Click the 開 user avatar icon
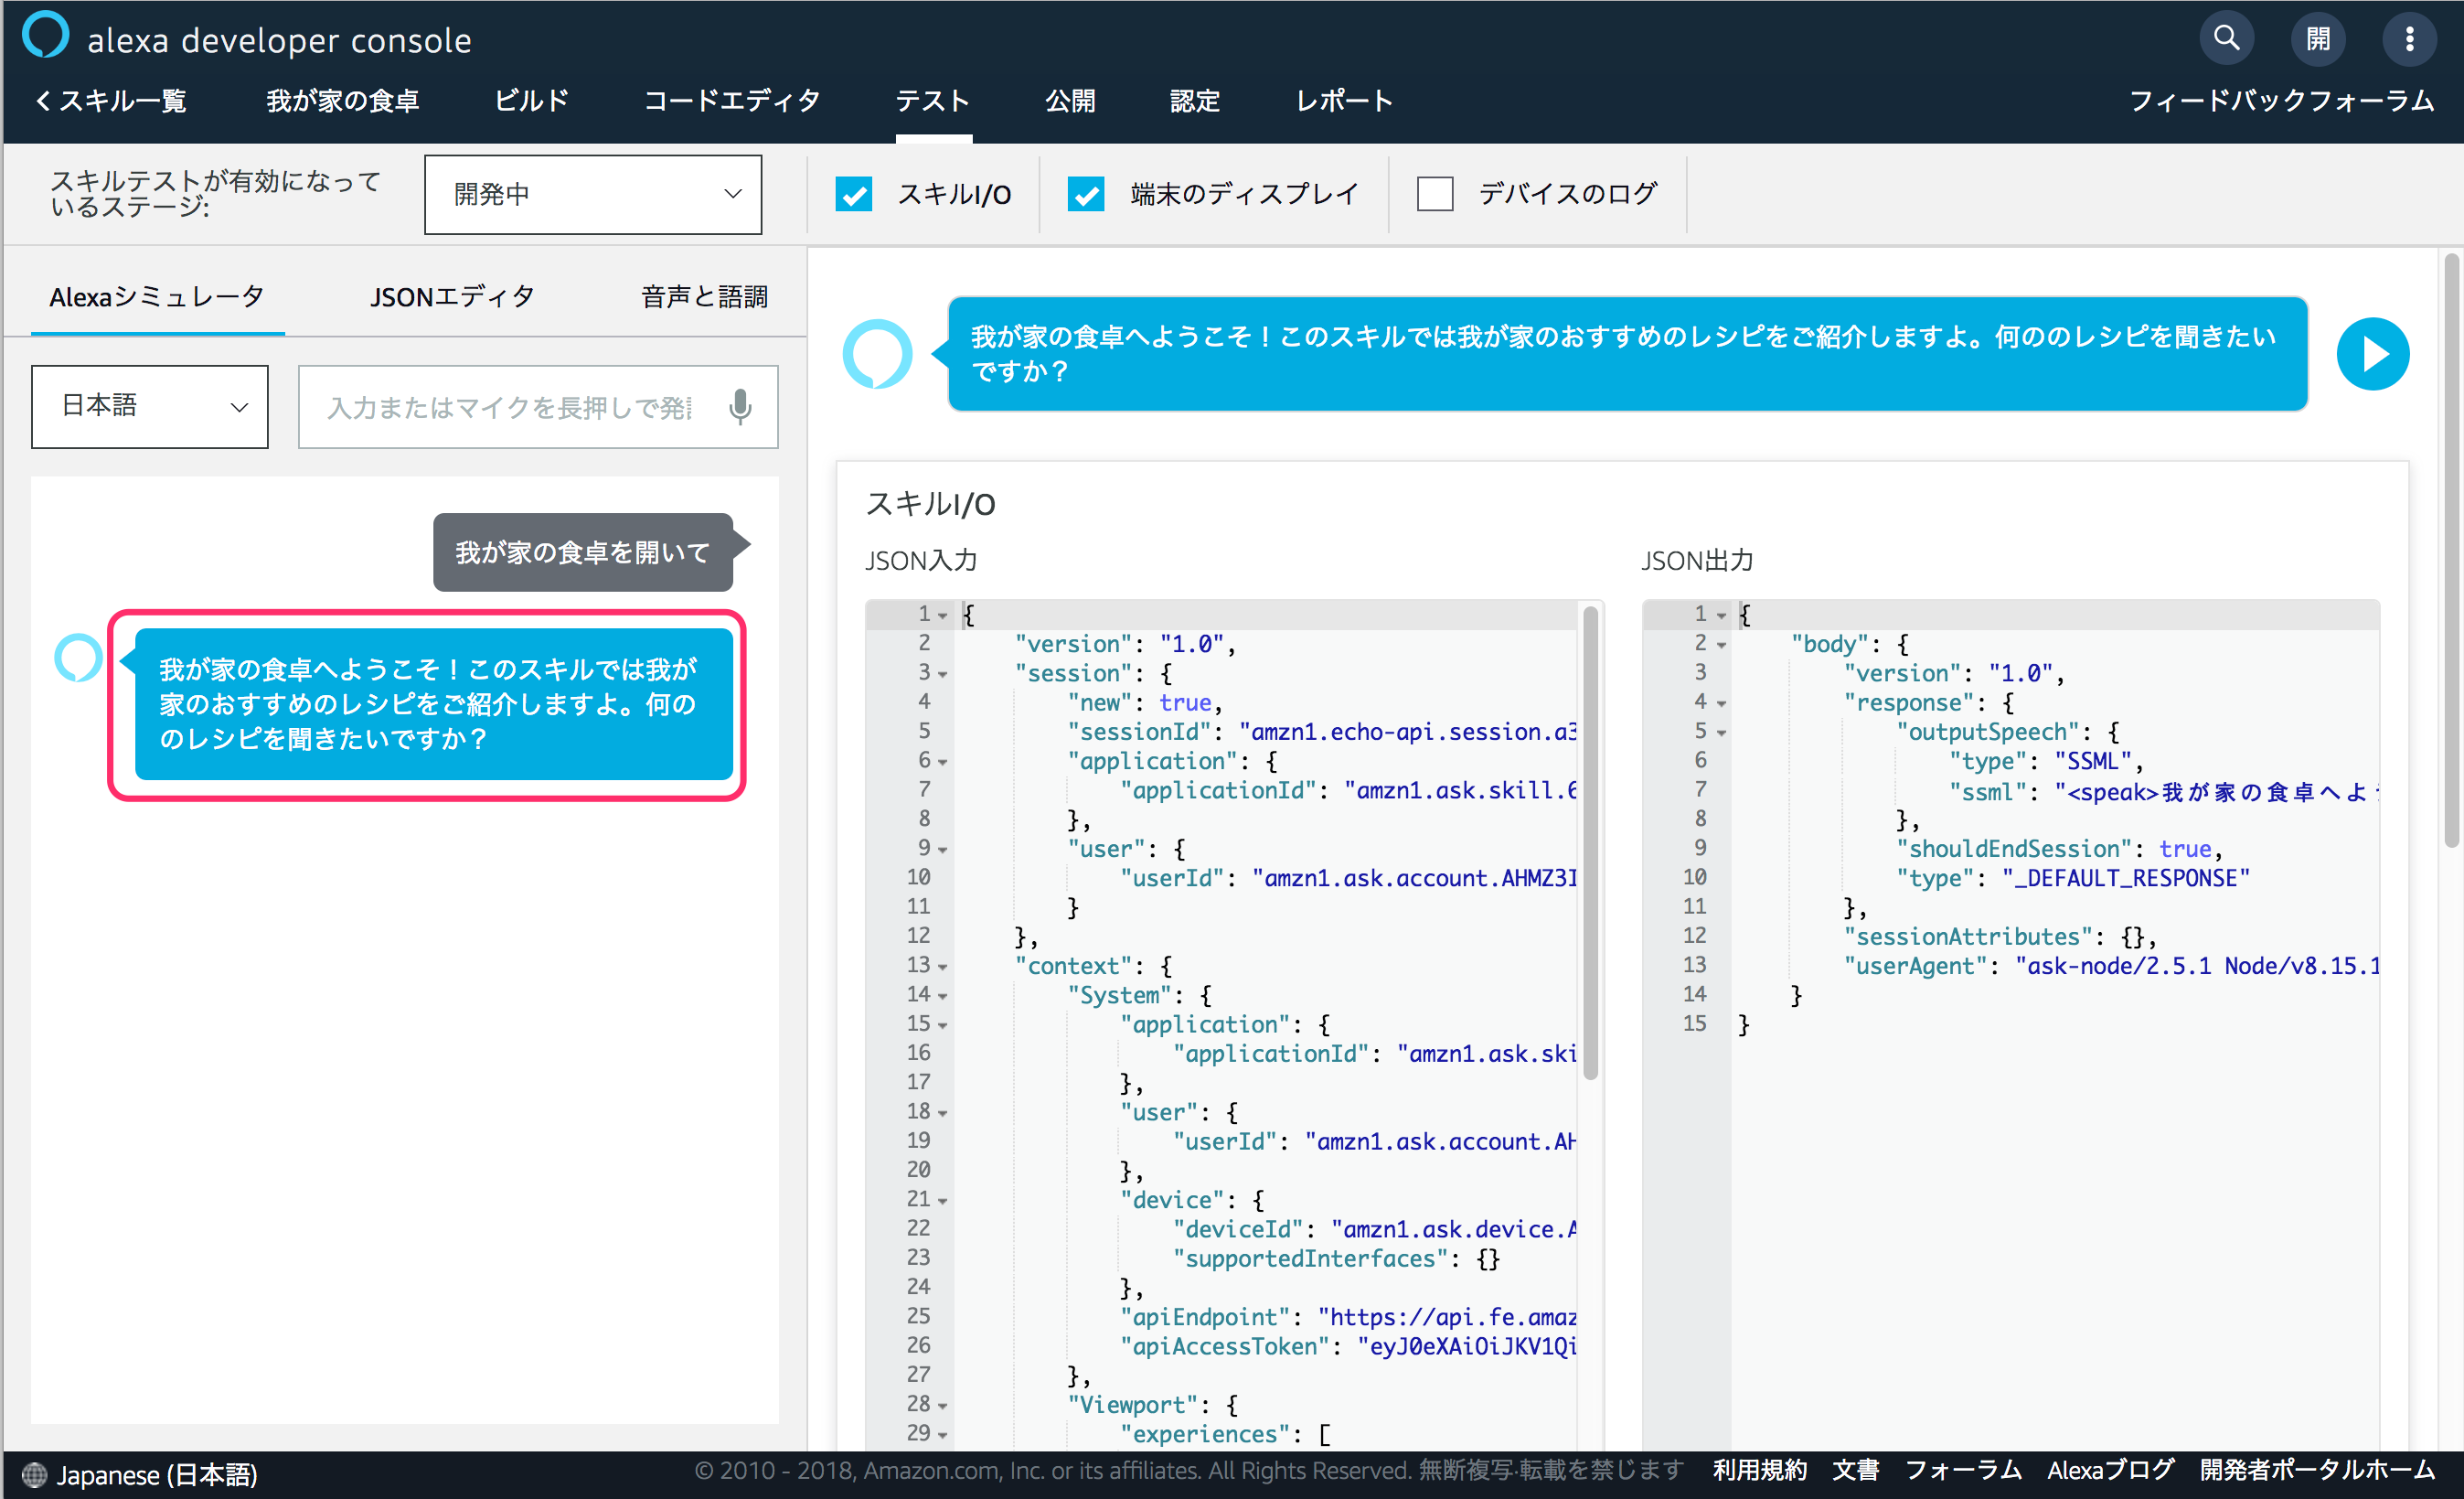The image size is (2464, 1499). (x=2317, y=39)
